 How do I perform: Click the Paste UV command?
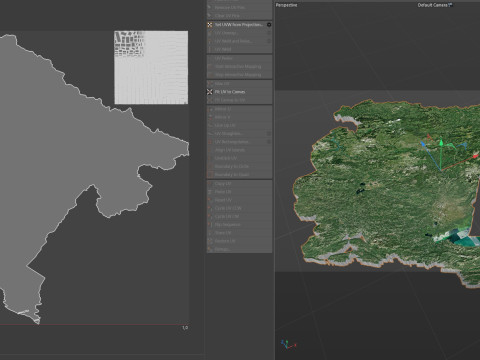click(239, 192)
